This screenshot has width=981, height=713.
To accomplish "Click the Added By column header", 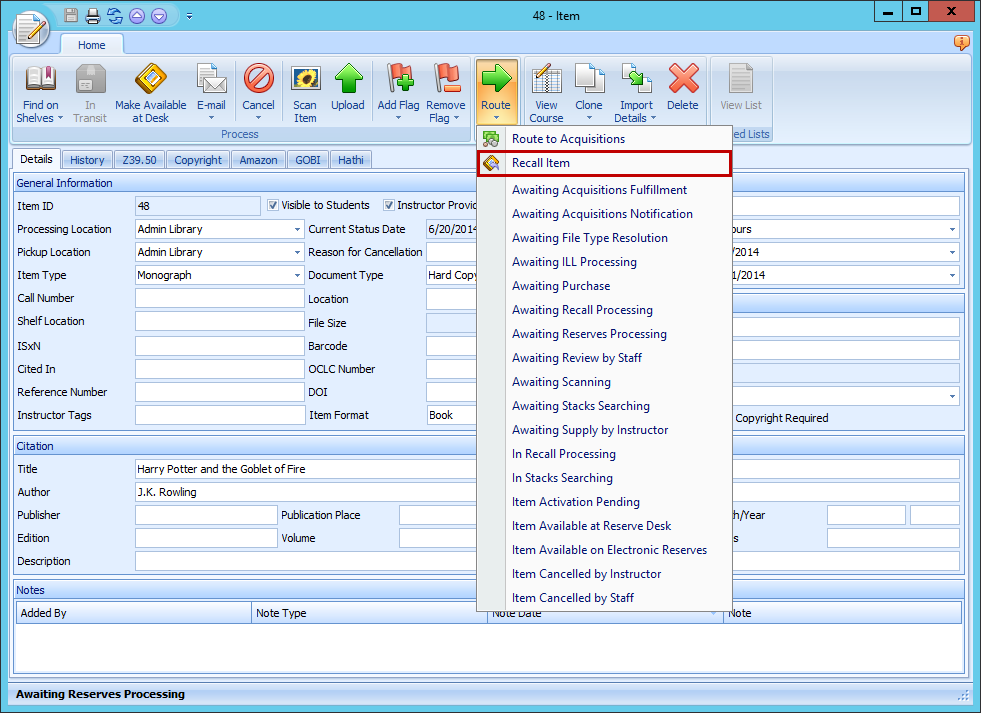I will 133,613.
